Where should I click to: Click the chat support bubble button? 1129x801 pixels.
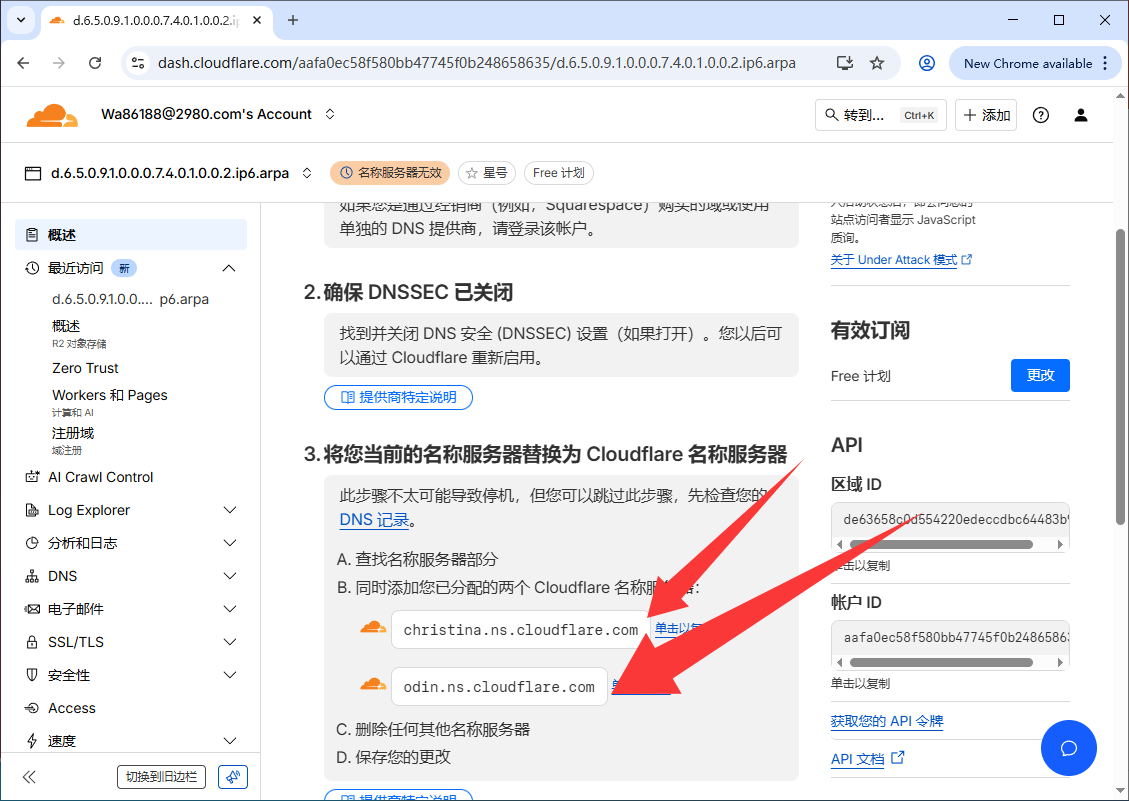(1068, 748)
